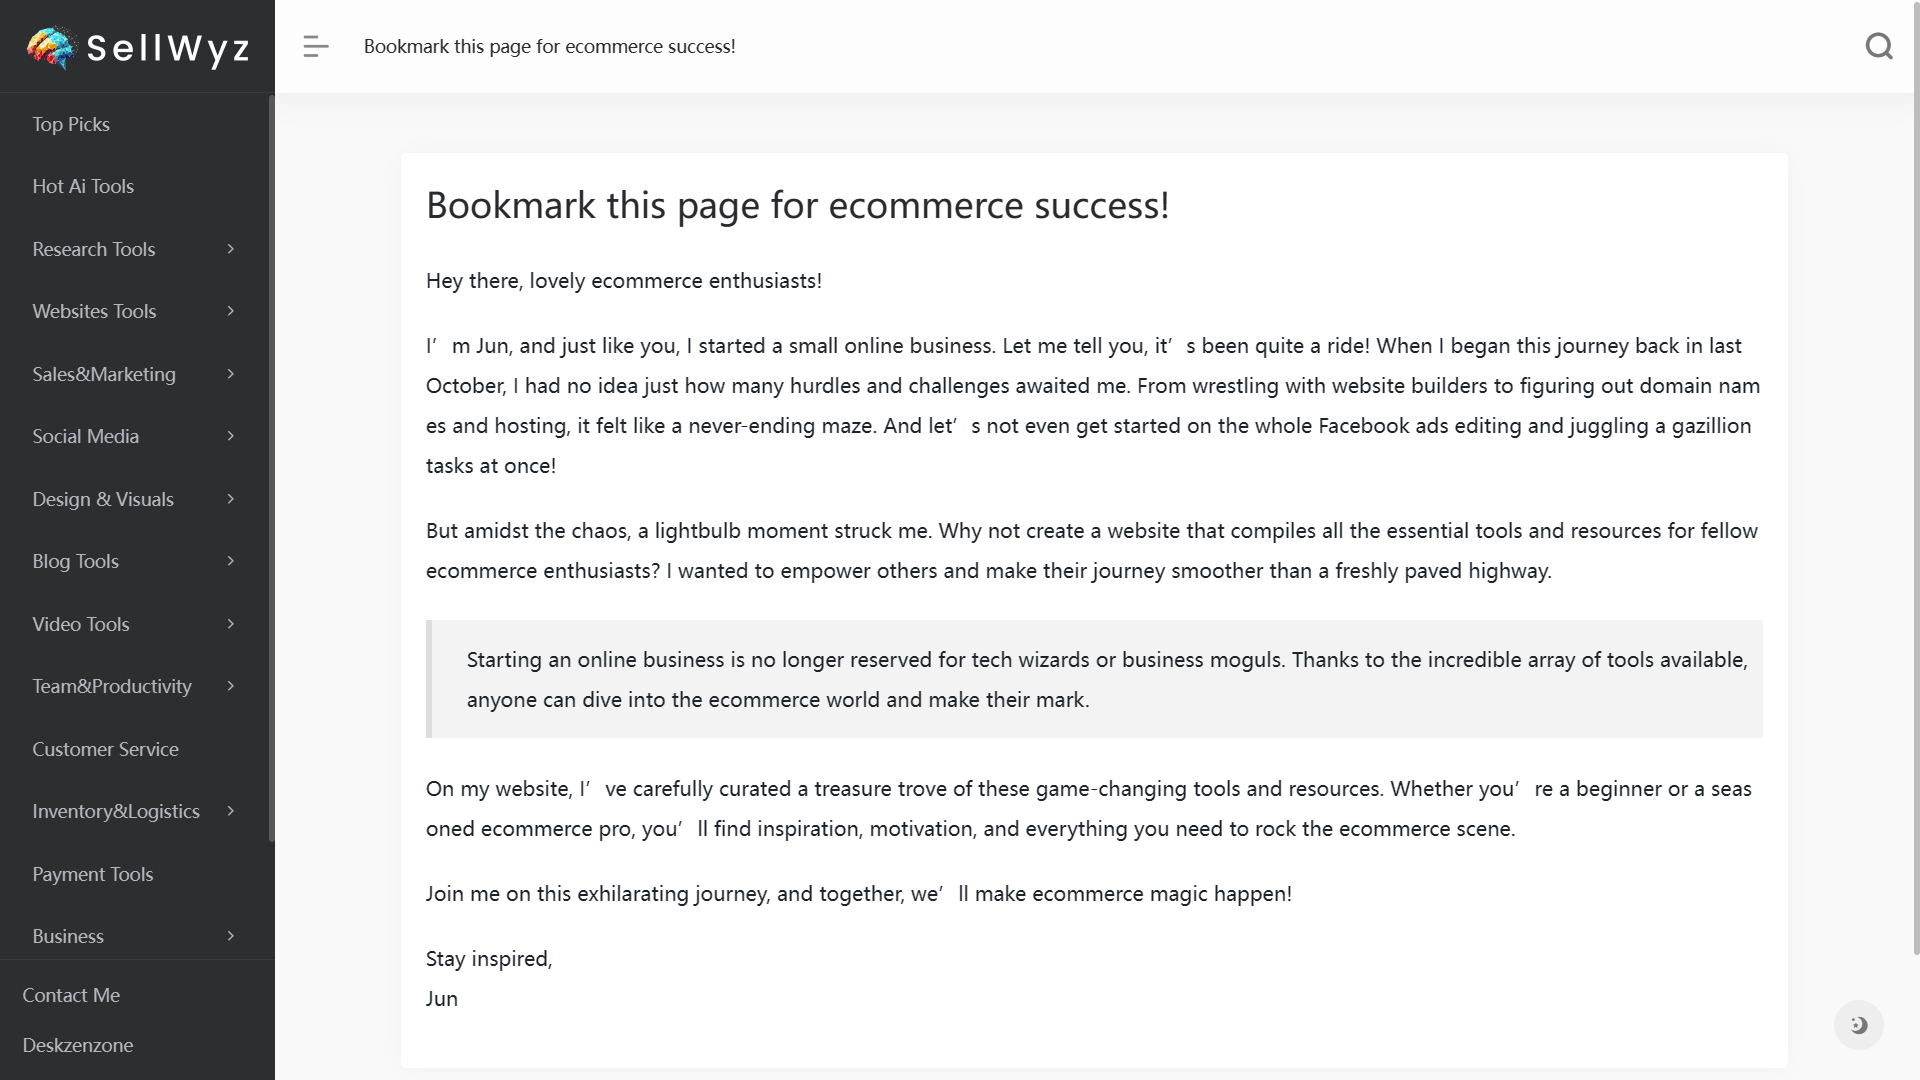Click the SellWyz brain logo
The height and width of the screenshot is (1080, 1920).
click(51, 47)
